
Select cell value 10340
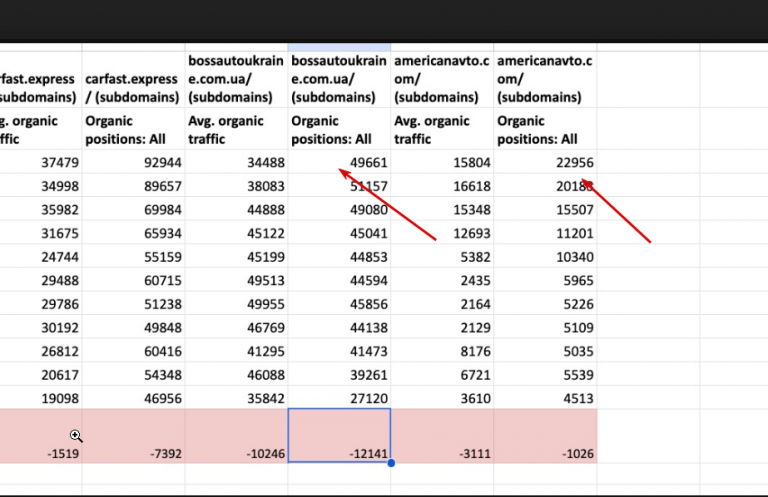click(545, 257)
